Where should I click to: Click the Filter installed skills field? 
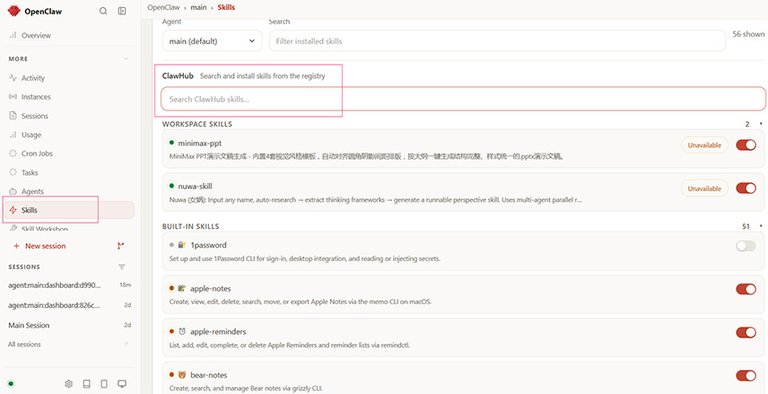pos(497,41)
